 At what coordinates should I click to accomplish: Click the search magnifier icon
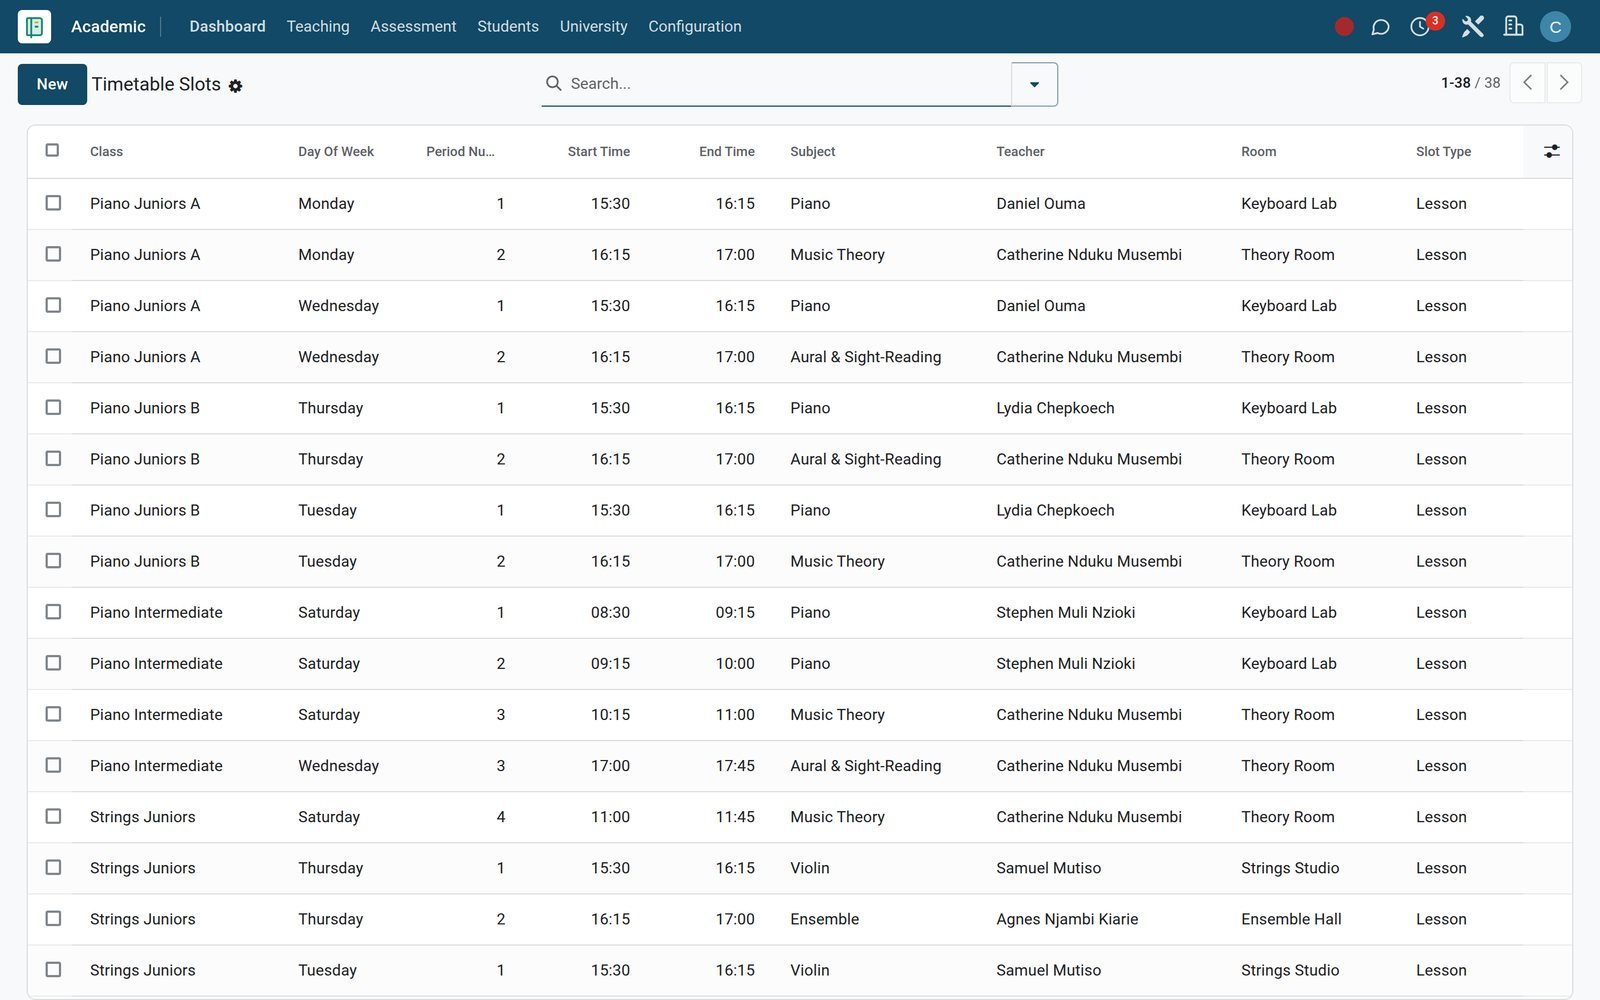[x=553, y=83]
